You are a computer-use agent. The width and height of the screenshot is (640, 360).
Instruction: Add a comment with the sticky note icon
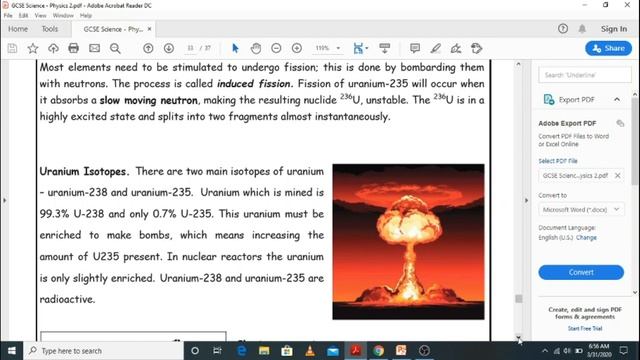click(415, 48)
